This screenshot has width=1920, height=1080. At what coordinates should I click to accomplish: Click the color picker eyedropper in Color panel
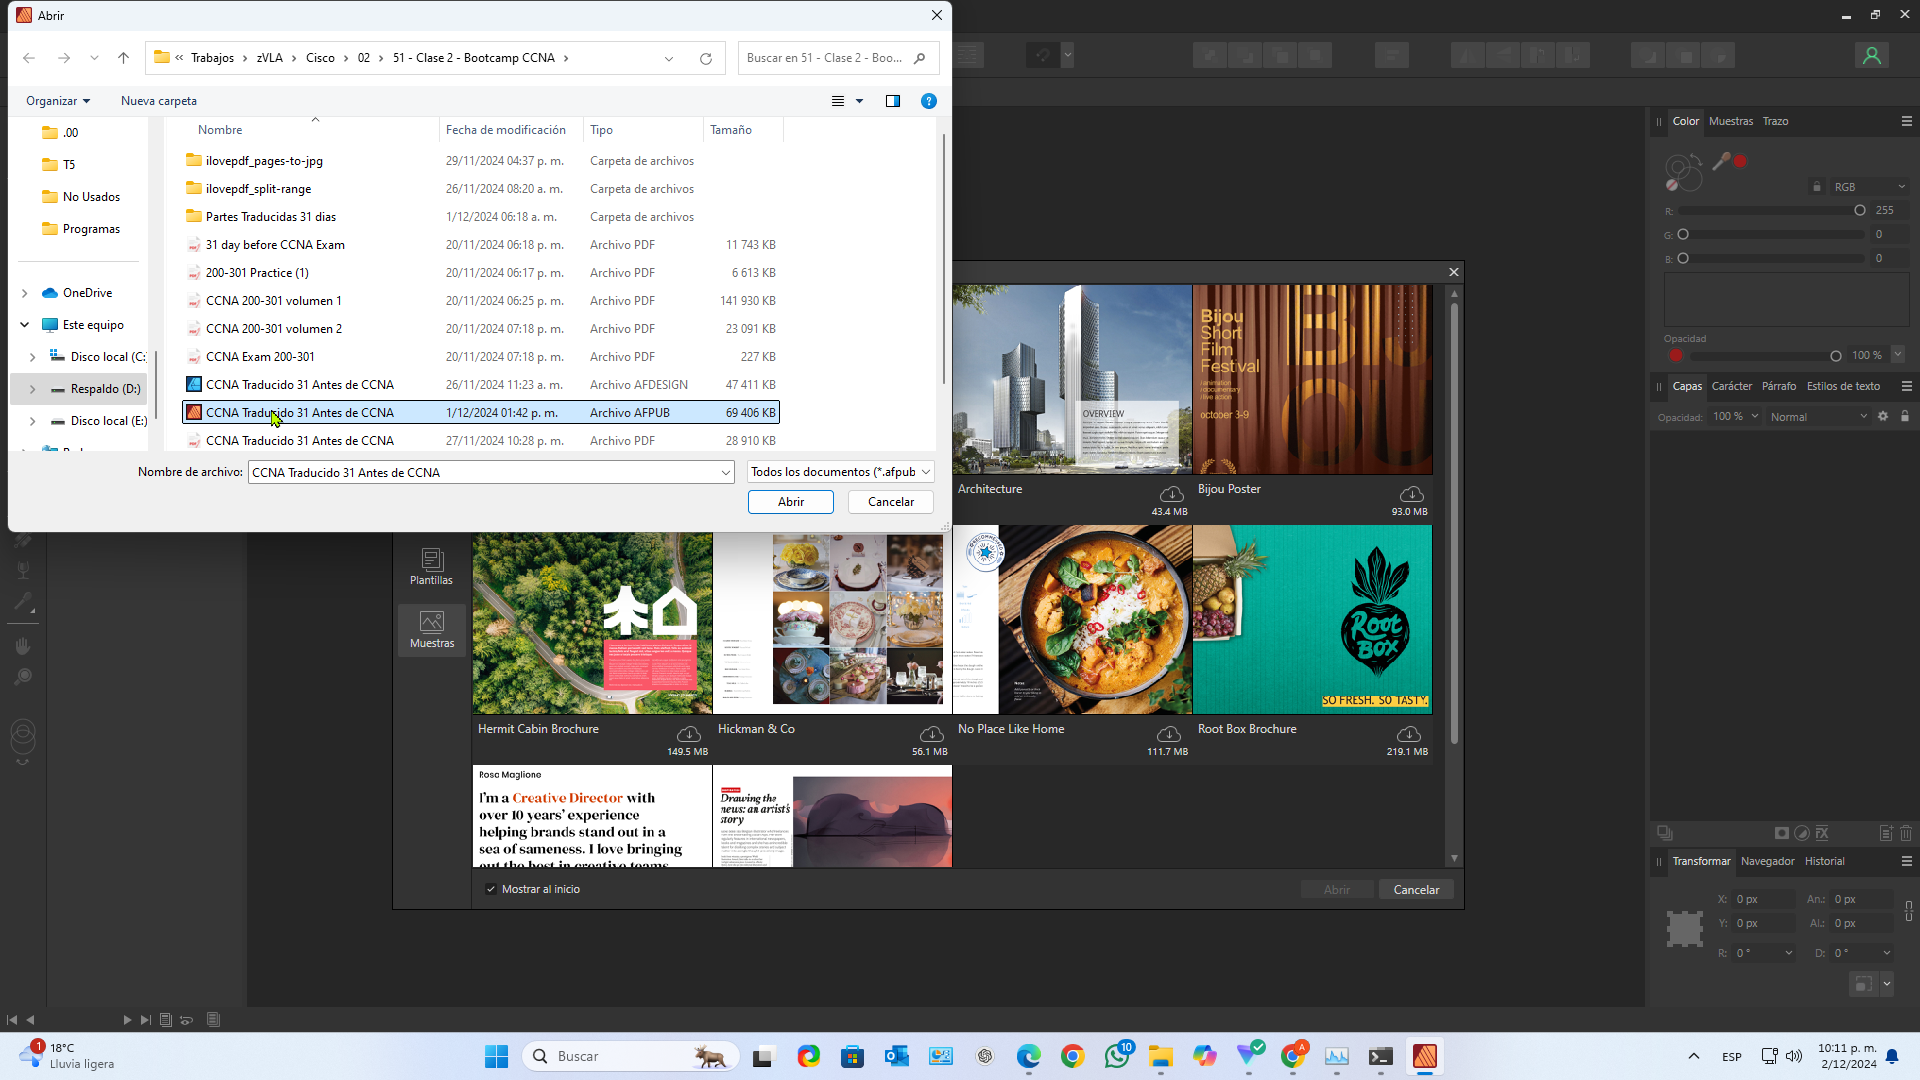tap(1720, 161)
